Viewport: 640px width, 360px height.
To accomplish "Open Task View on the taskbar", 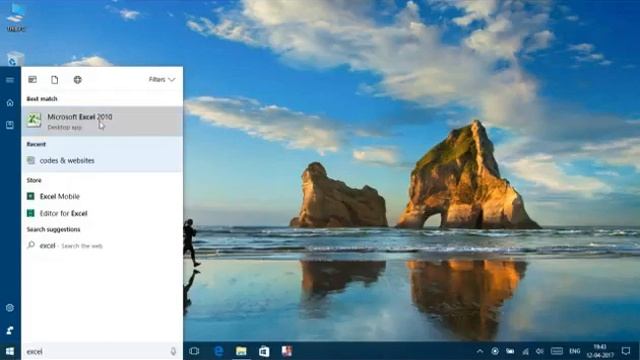I will coord(194,351).
